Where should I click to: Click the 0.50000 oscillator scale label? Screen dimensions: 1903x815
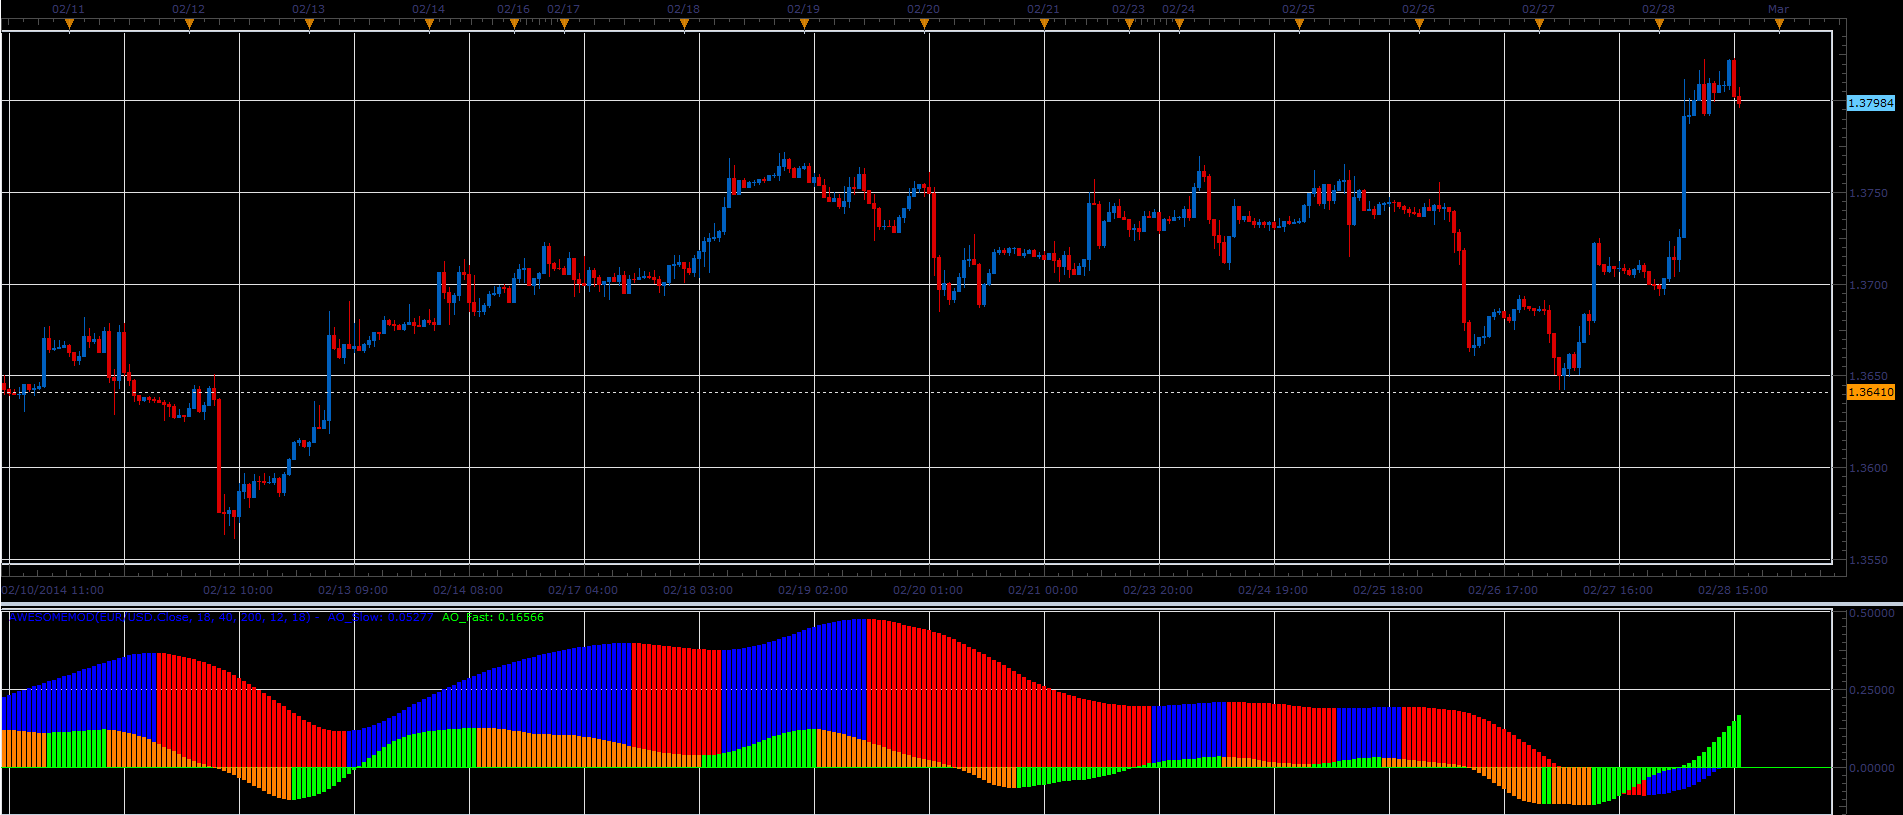(x=1871, y=613)
